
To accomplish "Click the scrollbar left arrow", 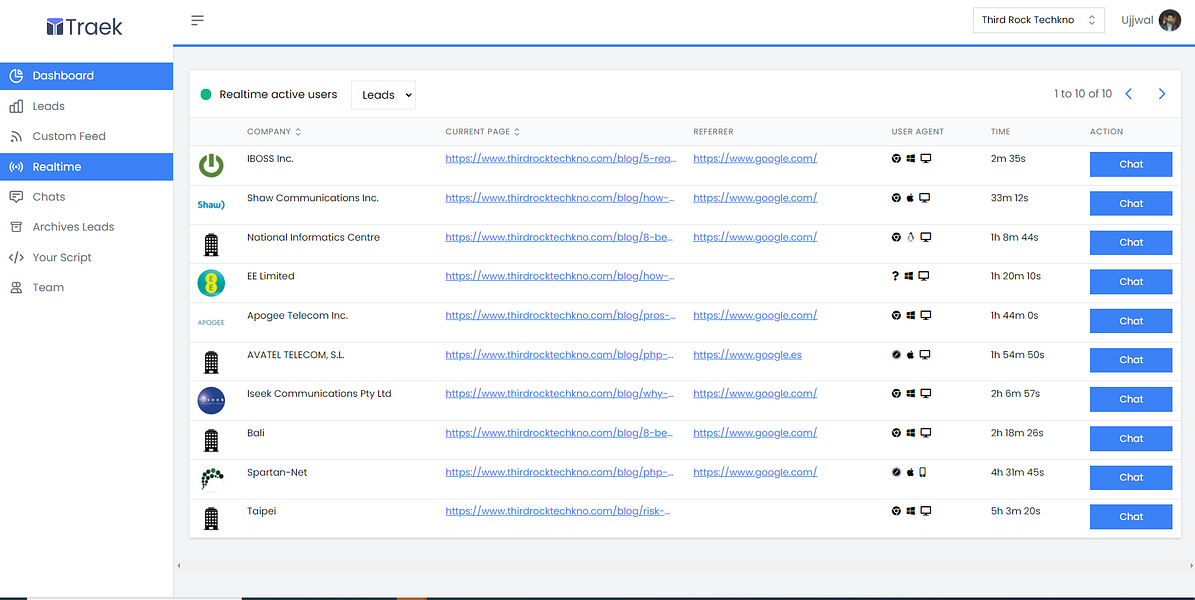I will pyautogui.click(x=178, y=566).
